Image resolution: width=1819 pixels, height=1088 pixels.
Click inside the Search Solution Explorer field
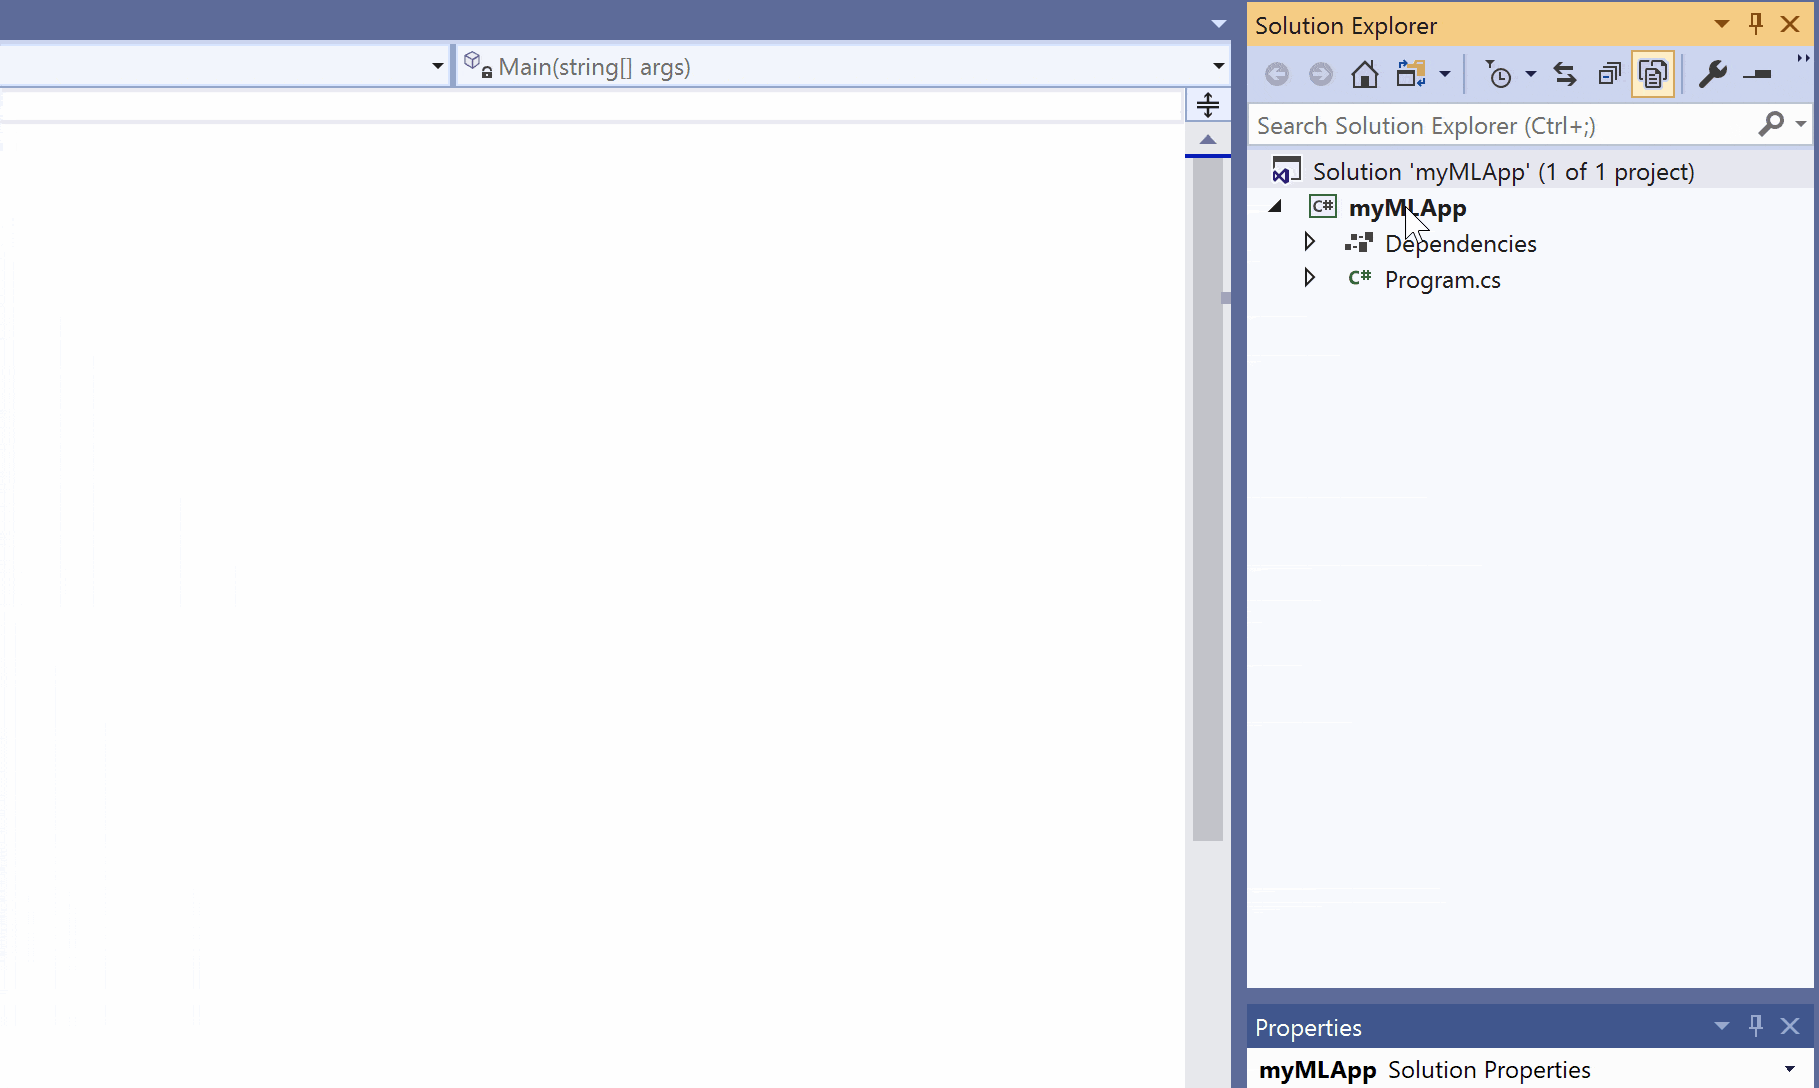tap(1450, 124)
